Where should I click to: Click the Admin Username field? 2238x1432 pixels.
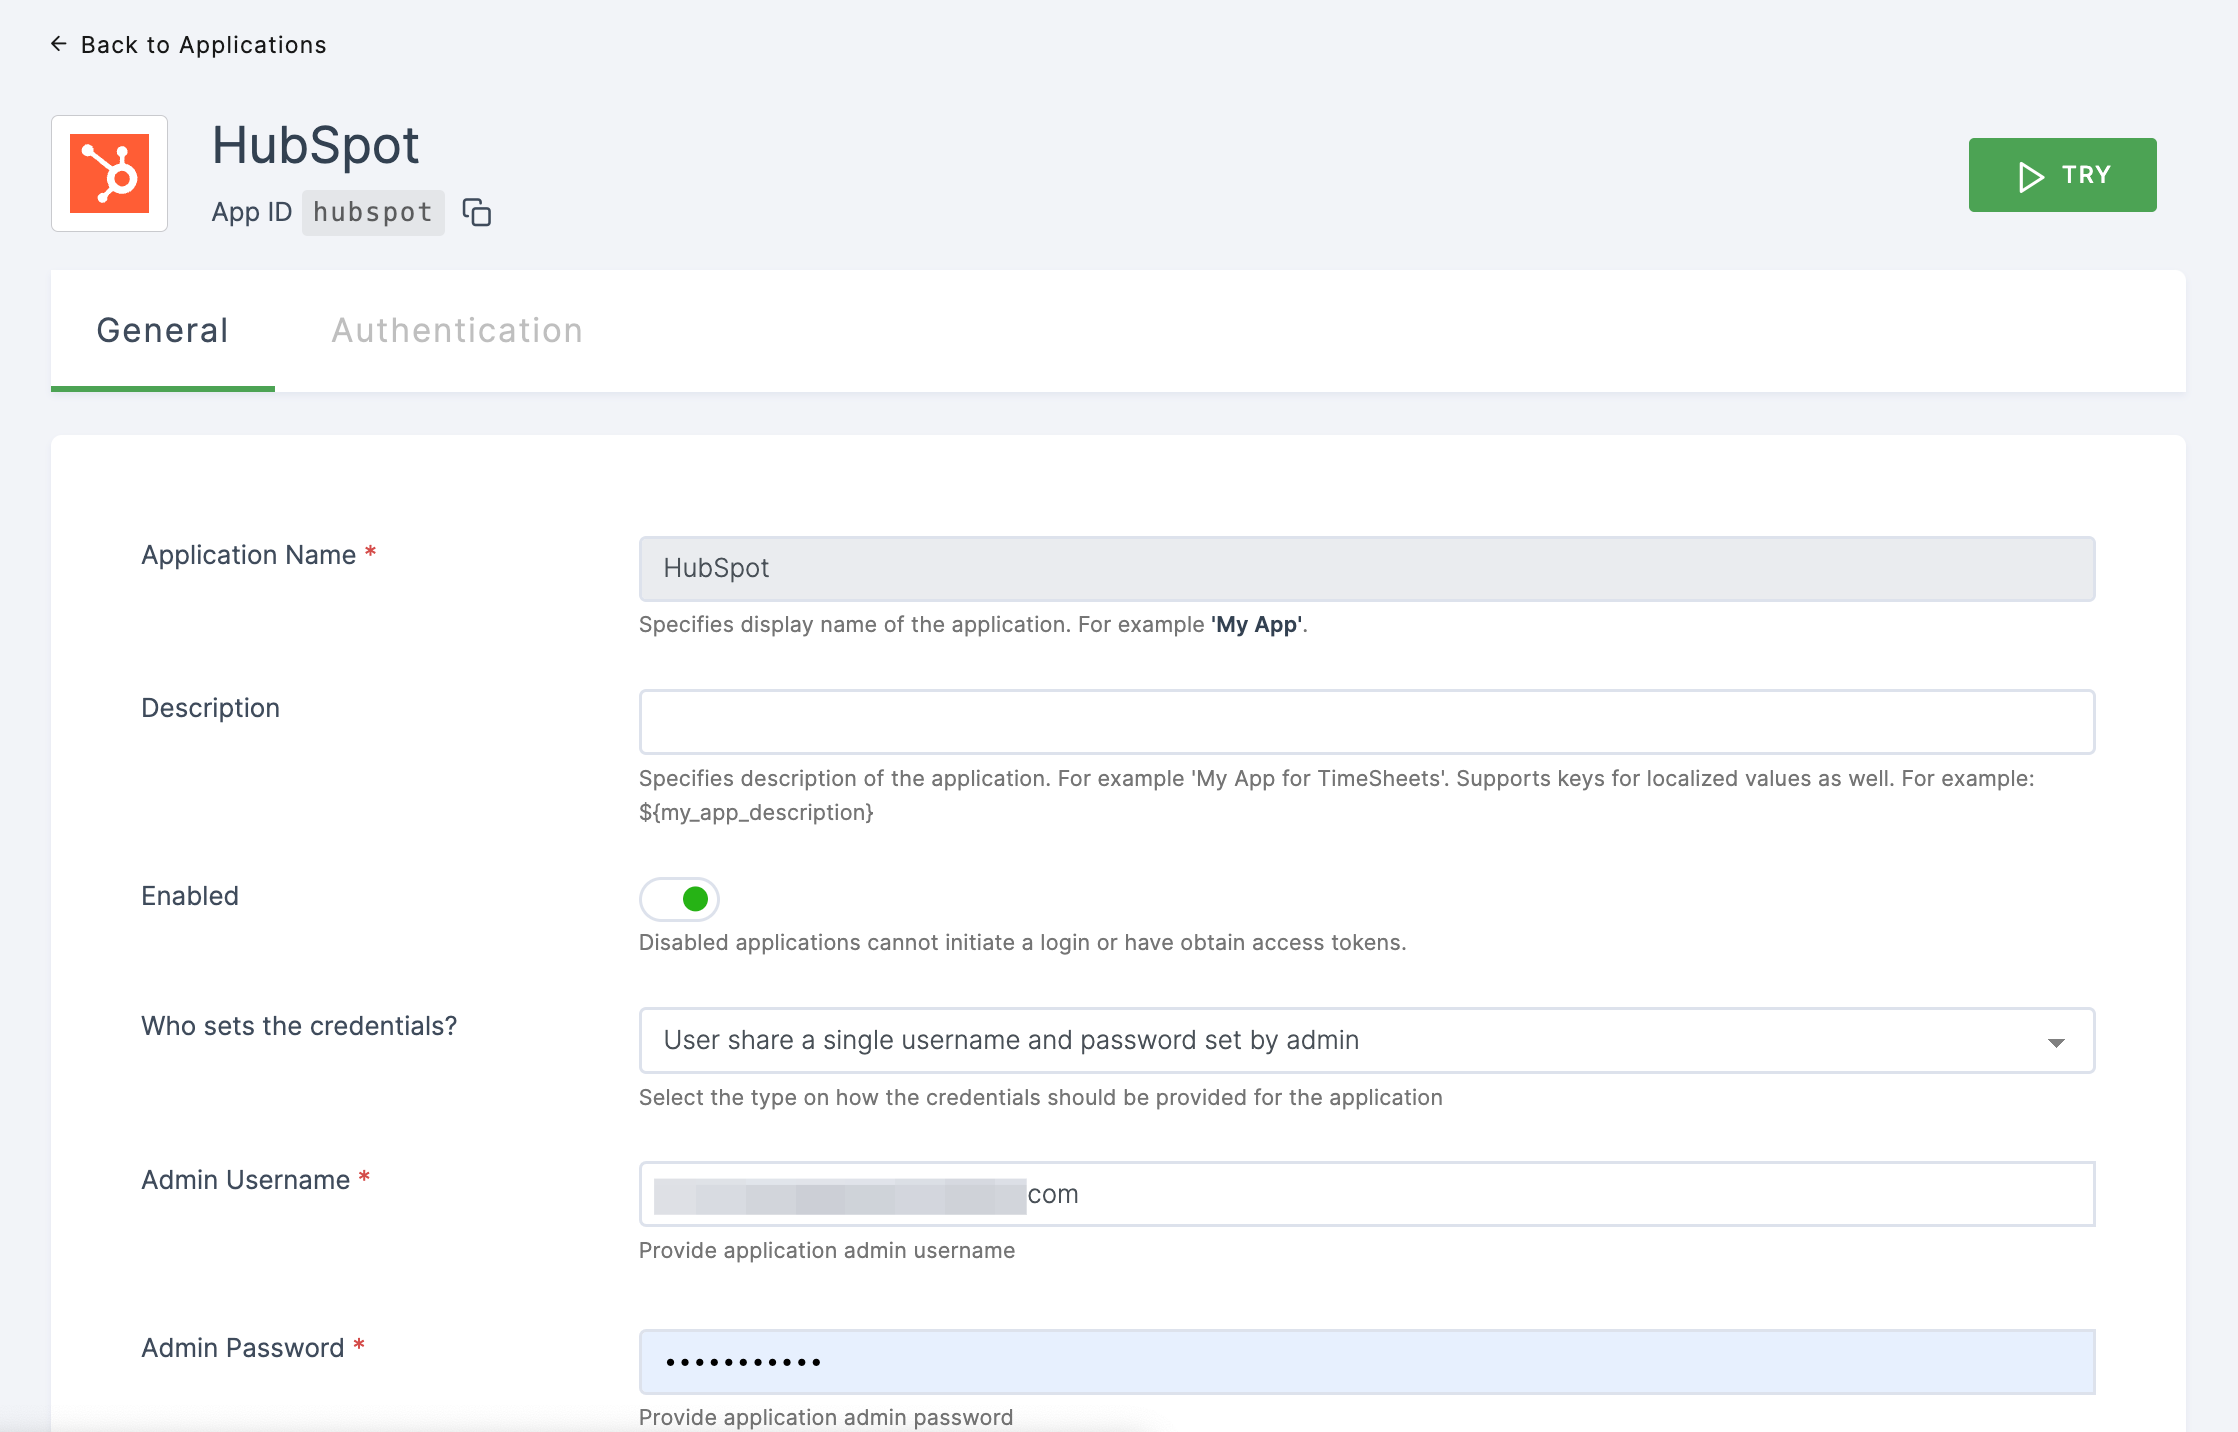tap(1367, 1194)
